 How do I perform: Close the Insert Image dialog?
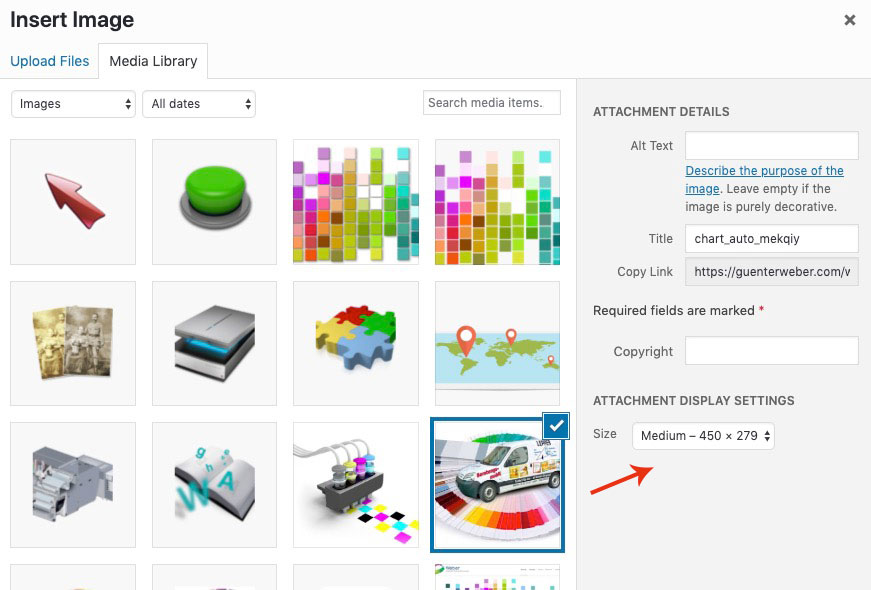point(849,20)
